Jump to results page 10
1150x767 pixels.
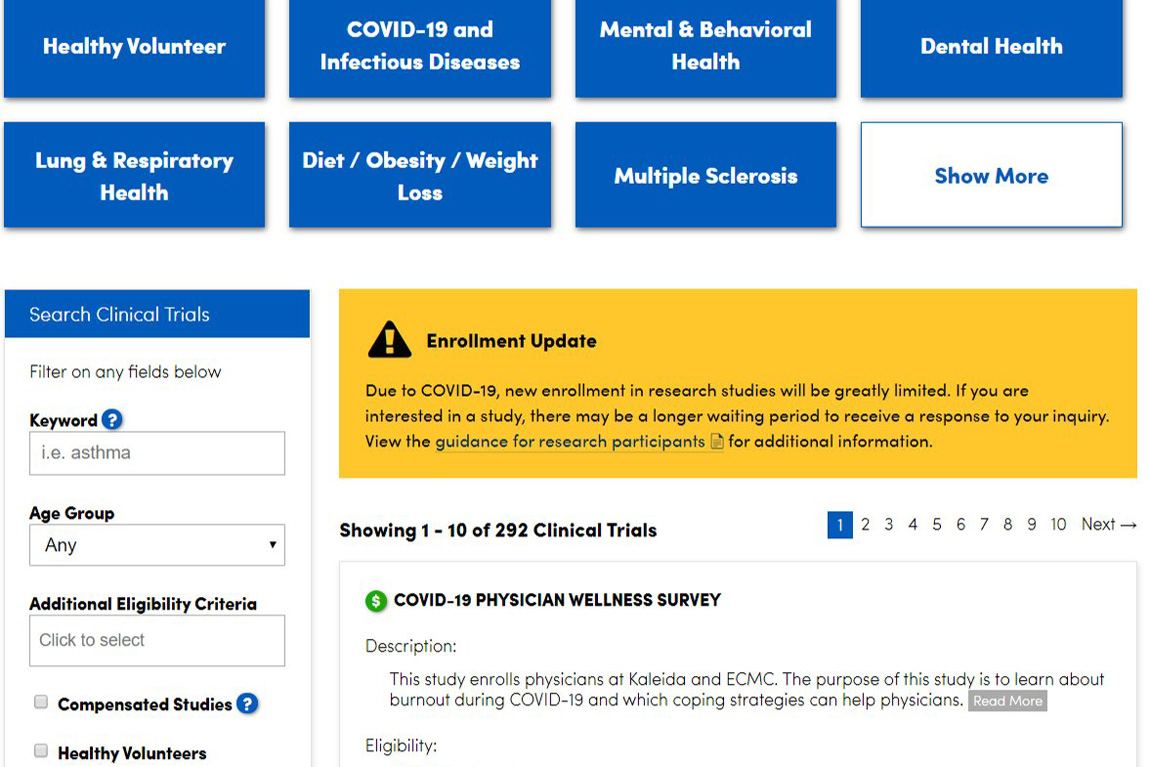click(x=1058, y=525)
